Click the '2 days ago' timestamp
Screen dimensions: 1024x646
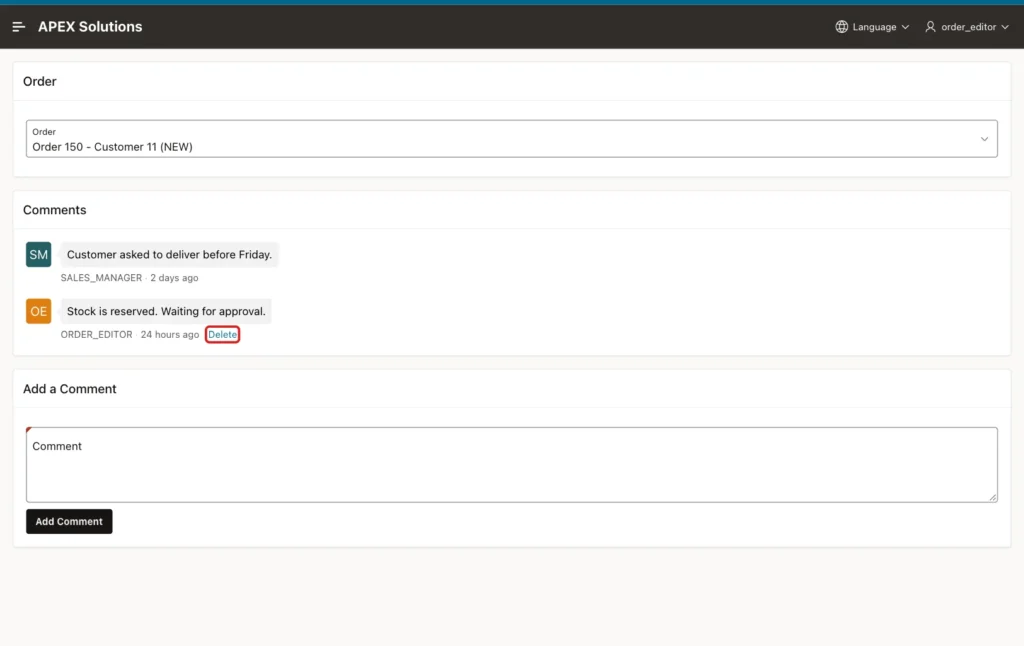174,278
